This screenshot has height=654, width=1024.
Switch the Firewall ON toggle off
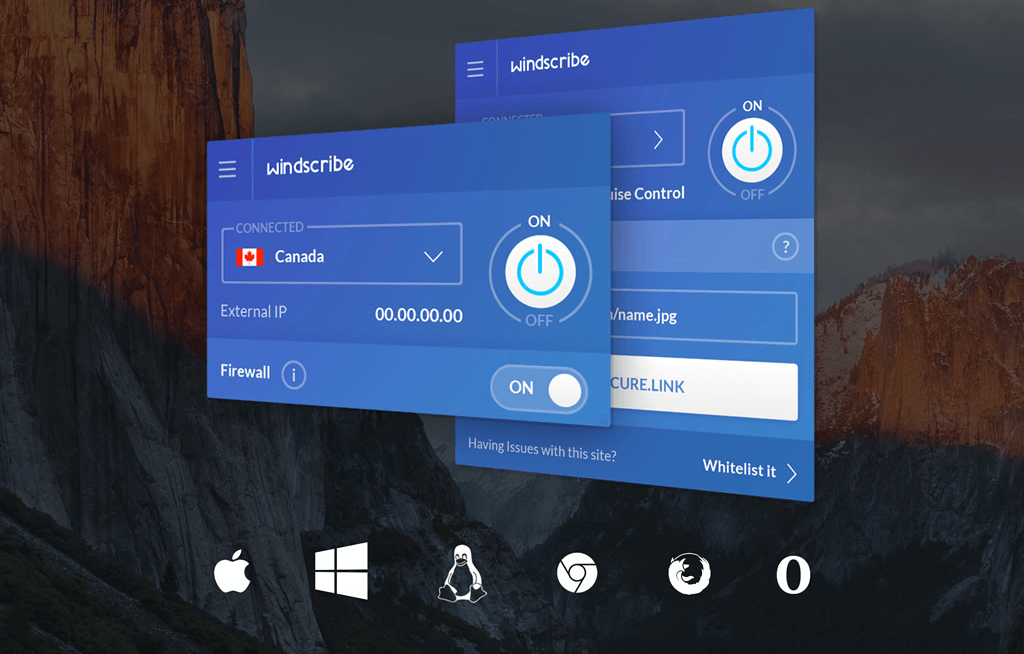click(x=539, y=389)
